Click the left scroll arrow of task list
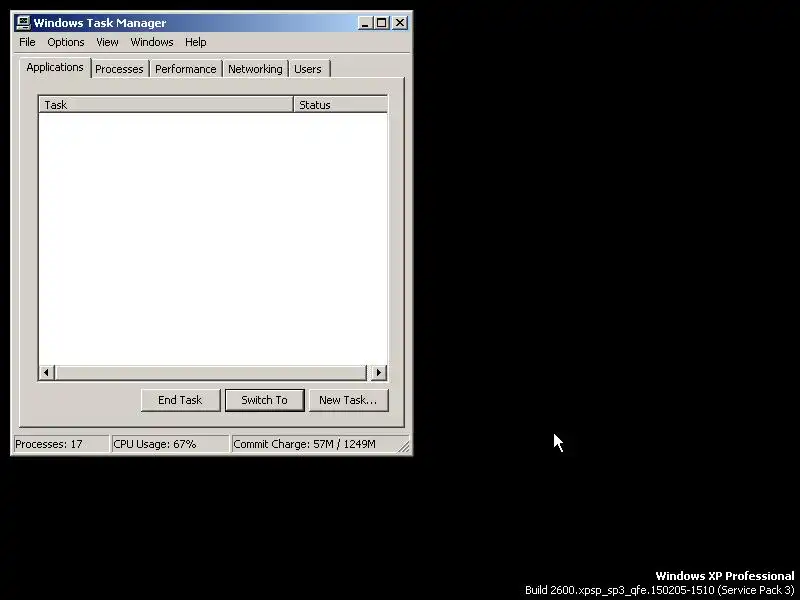The height and width of the screenshot is (600, 800). click(46, 372)
